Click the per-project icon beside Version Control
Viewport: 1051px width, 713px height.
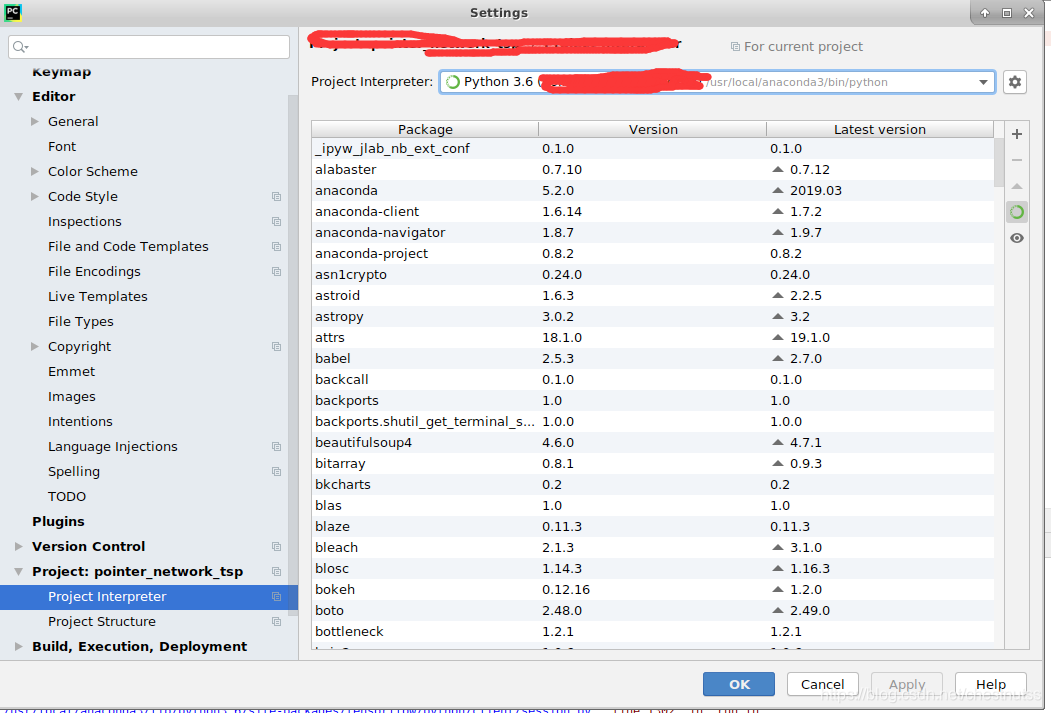click(276, 547)
